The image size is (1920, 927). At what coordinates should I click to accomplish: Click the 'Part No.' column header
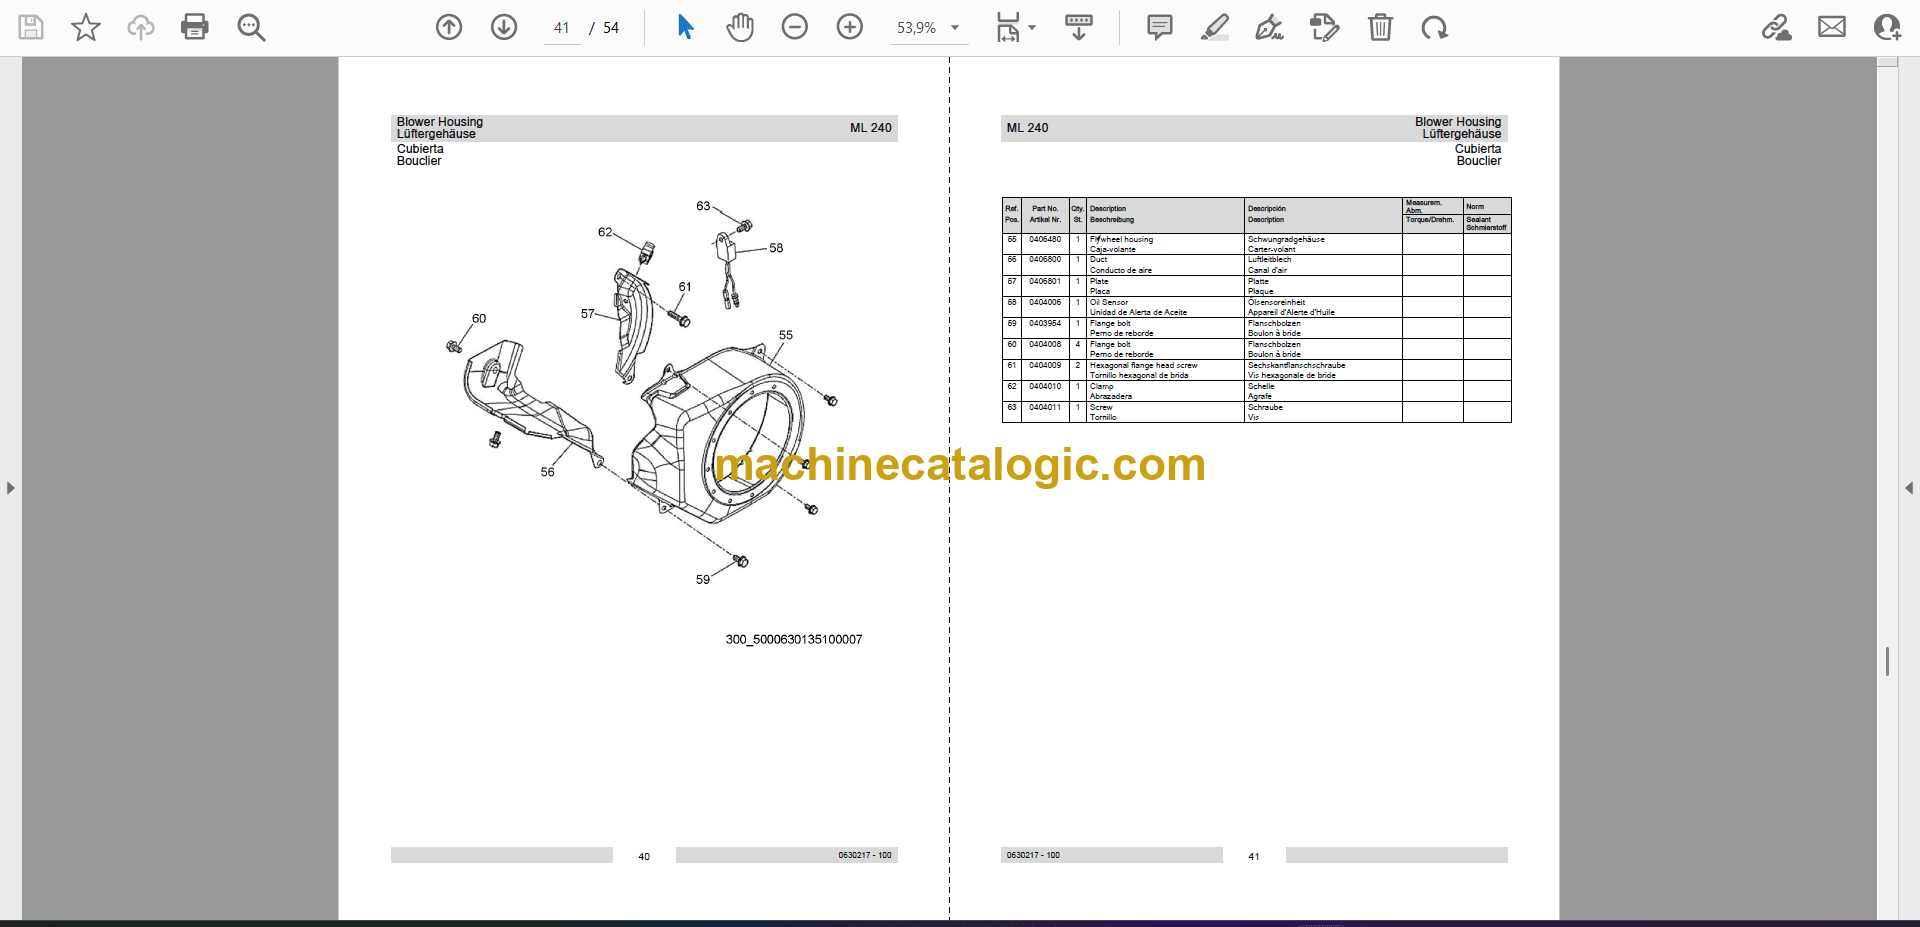(x=1045, y=209)
